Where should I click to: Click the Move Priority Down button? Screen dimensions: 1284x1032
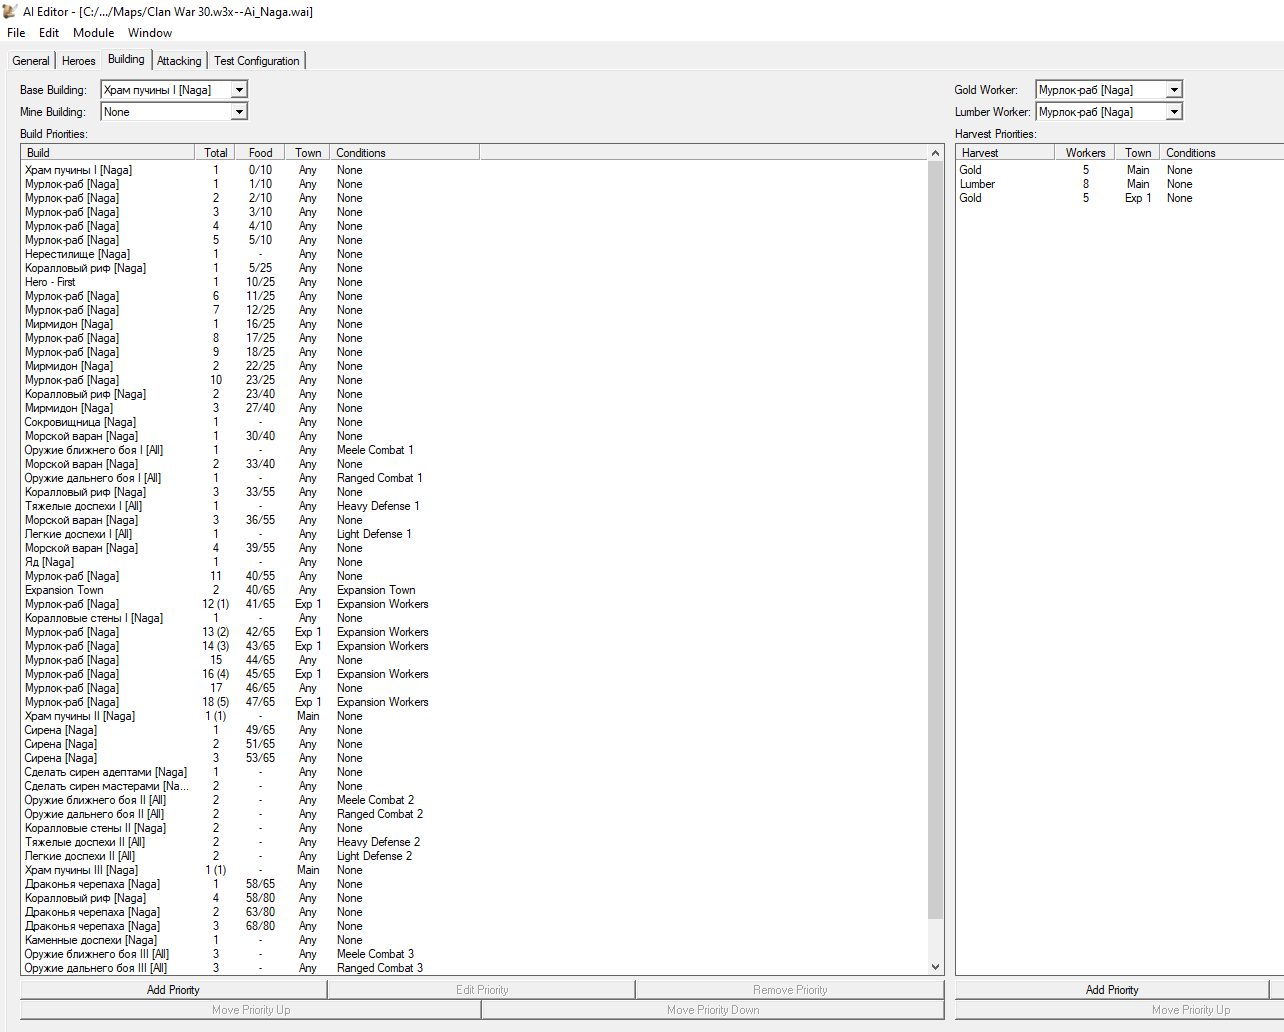(713, 1010)
